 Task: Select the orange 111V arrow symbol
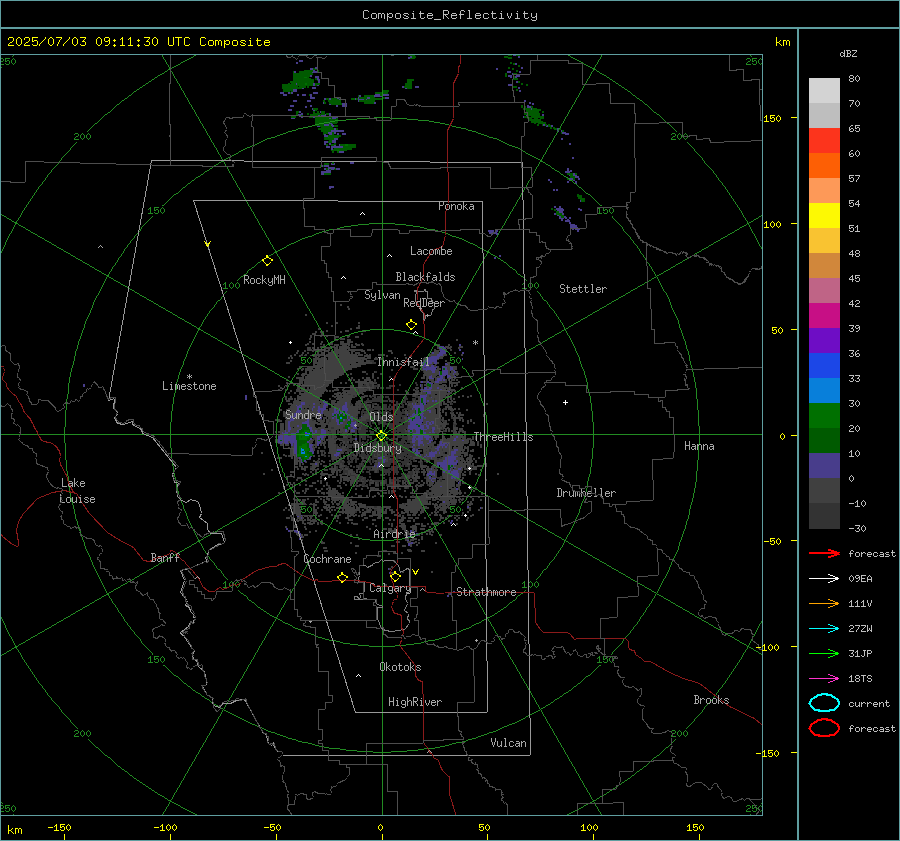pos(824,603)
